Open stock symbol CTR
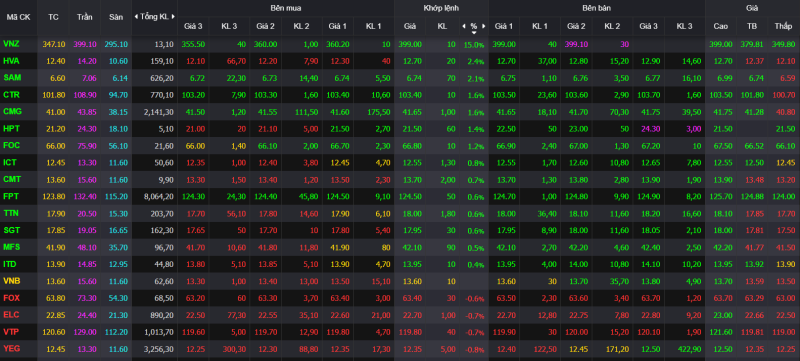 (11, 94)
